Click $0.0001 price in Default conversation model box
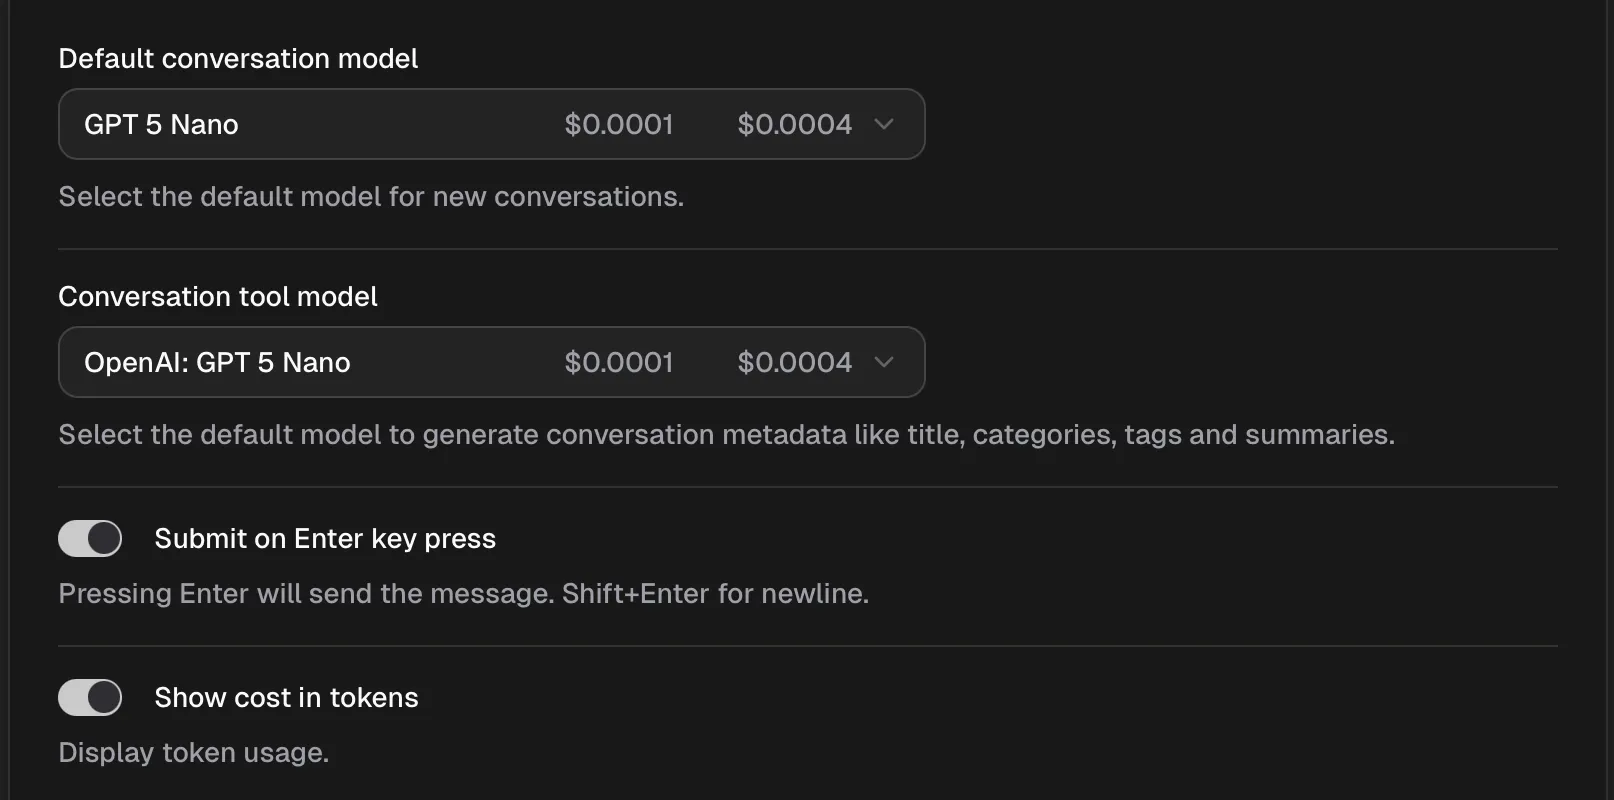Screen dimensions: 1614x800 tap(619, 124)
